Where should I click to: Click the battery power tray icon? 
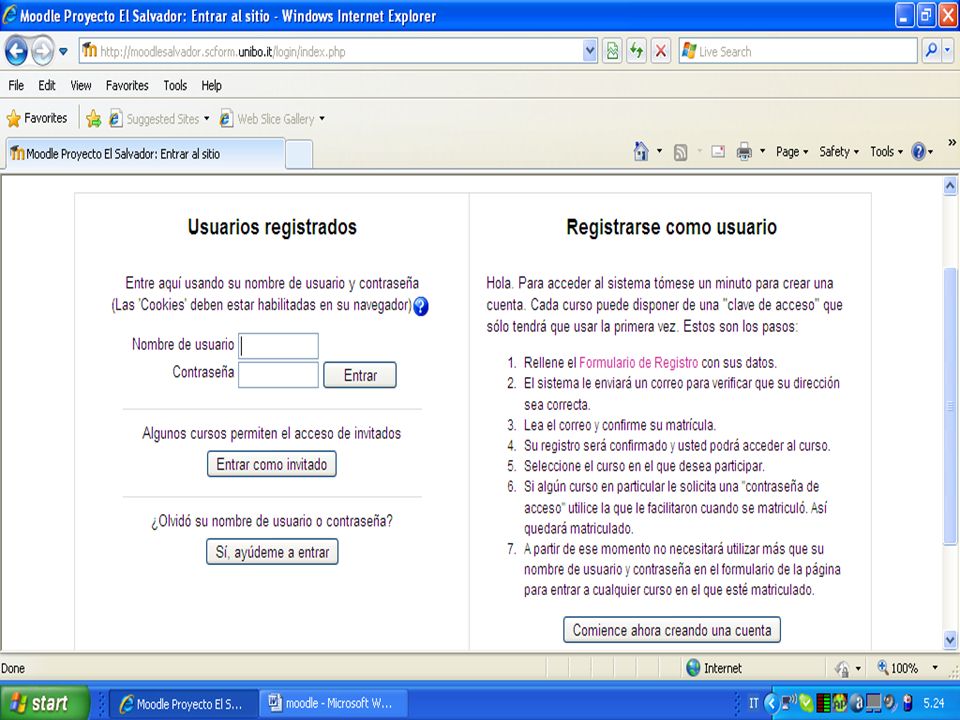tap(907, 703)
